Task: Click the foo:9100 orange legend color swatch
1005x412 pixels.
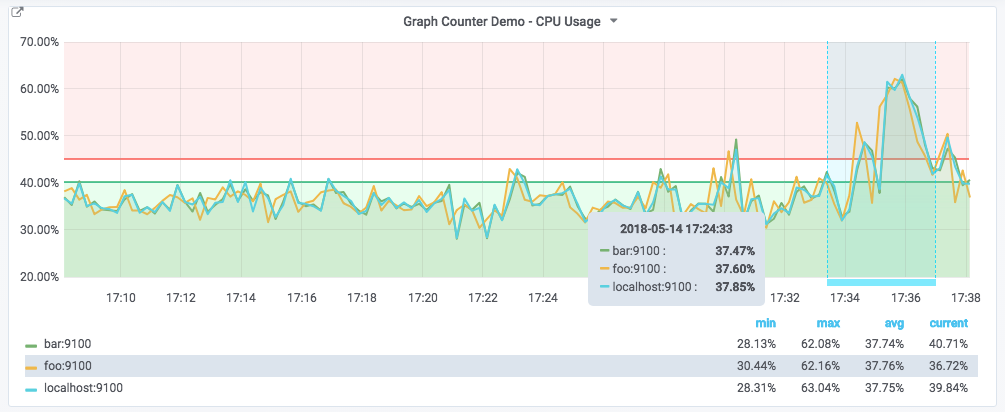Action: (32, 366)
